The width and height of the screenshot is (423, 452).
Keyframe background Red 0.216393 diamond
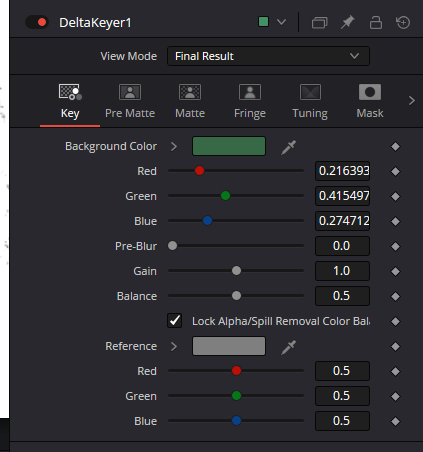pyautogui.click(x=395, y=171)
